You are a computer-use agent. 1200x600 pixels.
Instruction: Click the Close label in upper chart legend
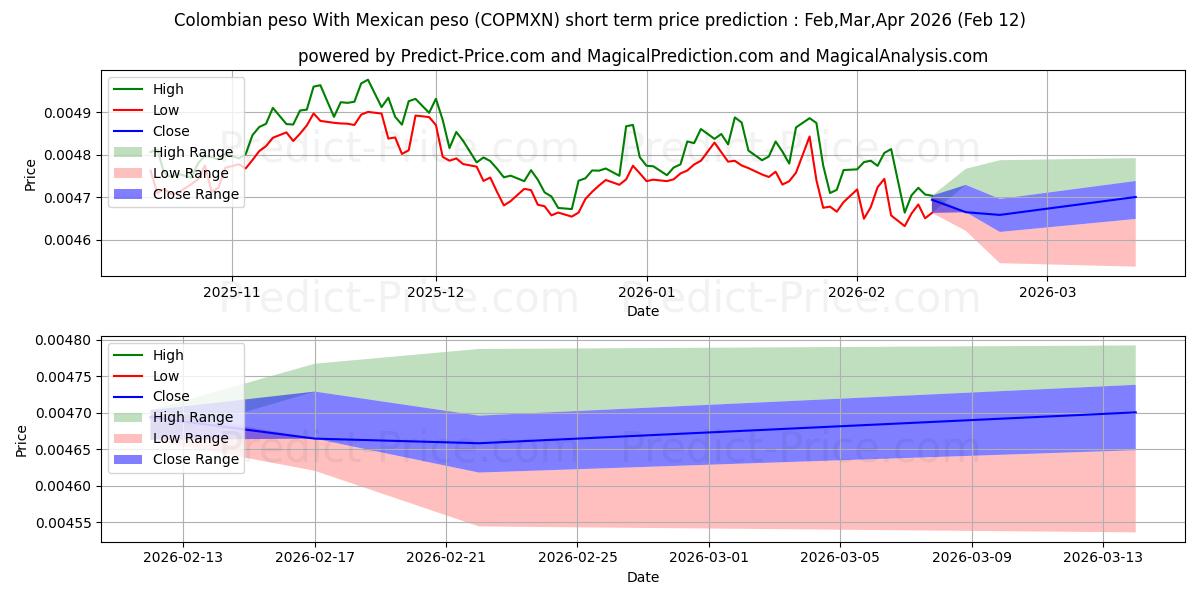[x=171, y=131]
